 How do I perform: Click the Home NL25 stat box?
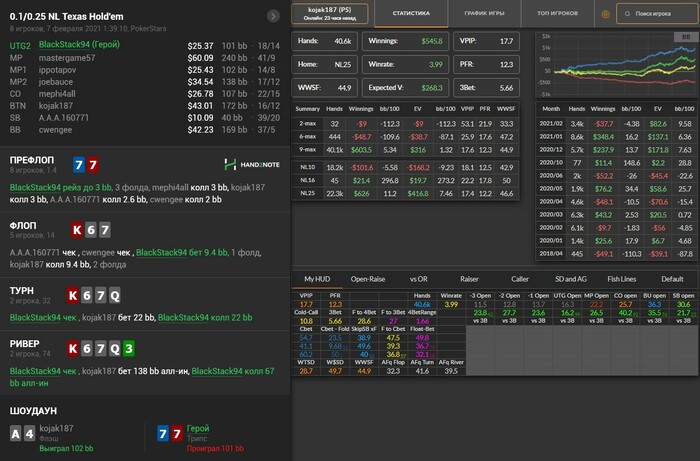[325, 64]
